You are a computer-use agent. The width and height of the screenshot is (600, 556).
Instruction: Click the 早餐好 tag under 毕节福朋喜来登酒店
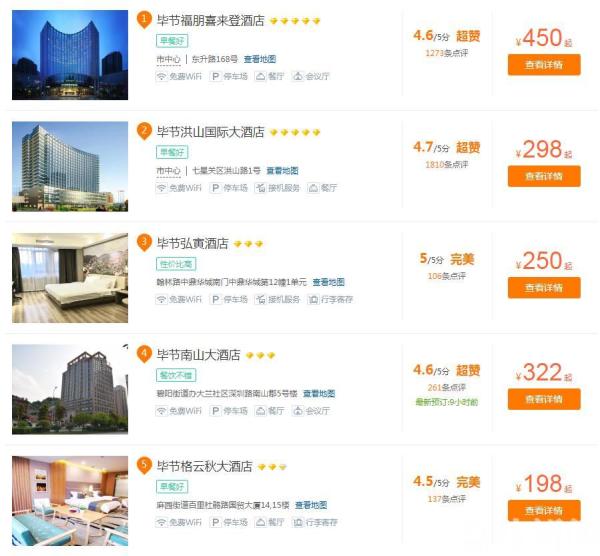172,41
